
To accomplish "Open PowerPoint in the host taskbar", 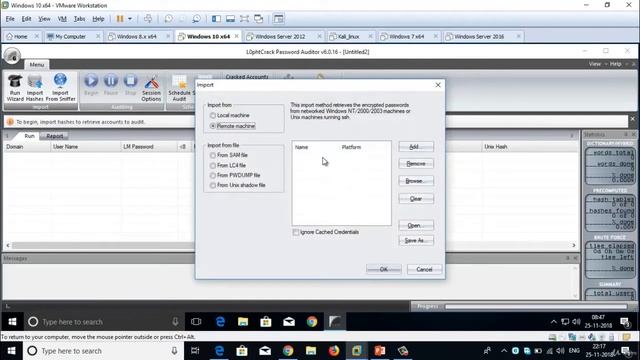I will click(380, 351).
